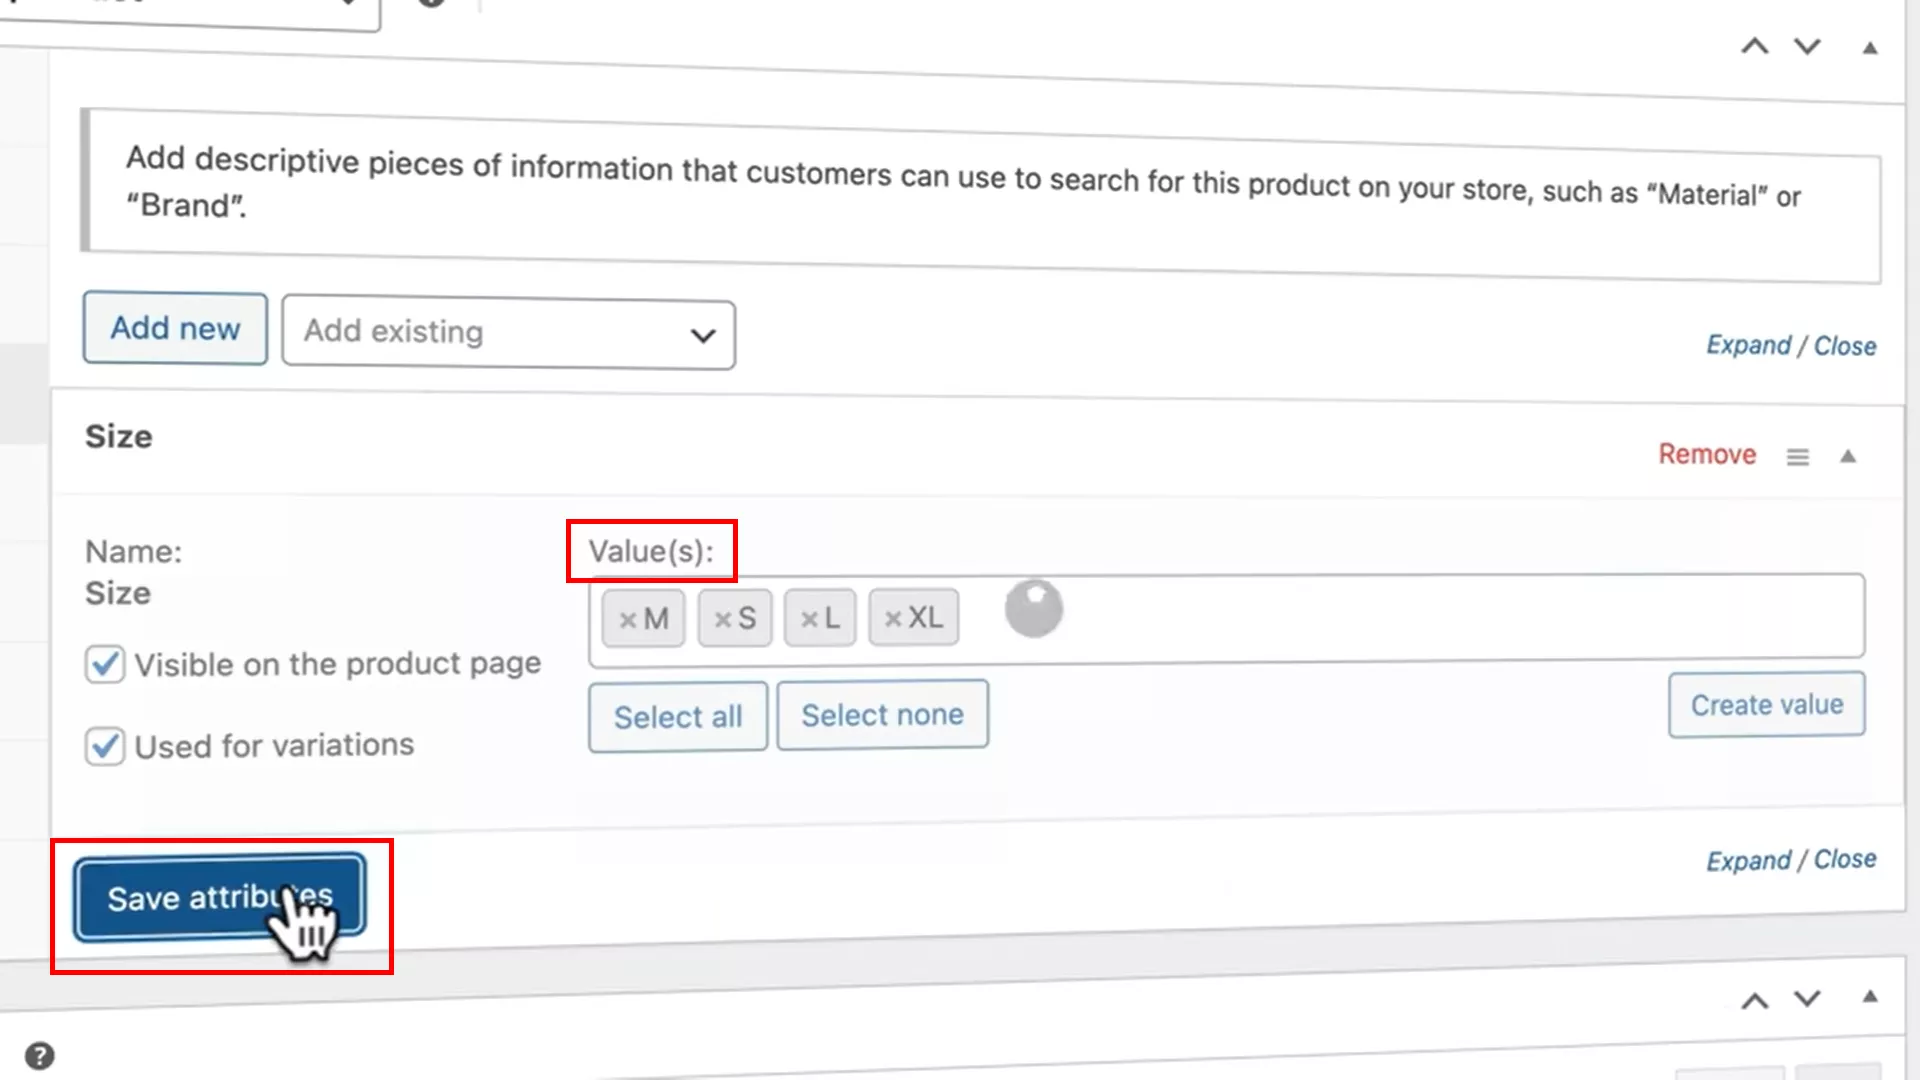
Task: Move top panel up with arrow
Action: [1754, 46]
